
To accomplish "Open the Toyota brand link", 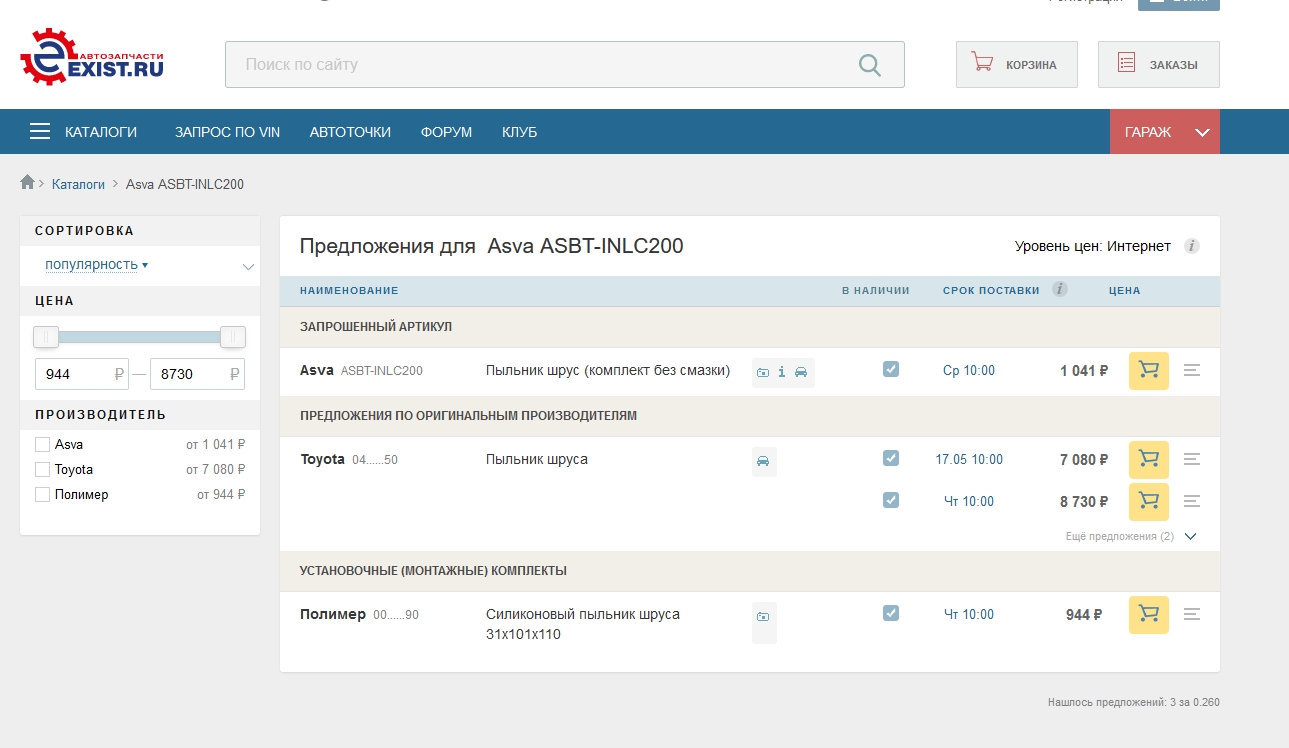I will 323,459.
